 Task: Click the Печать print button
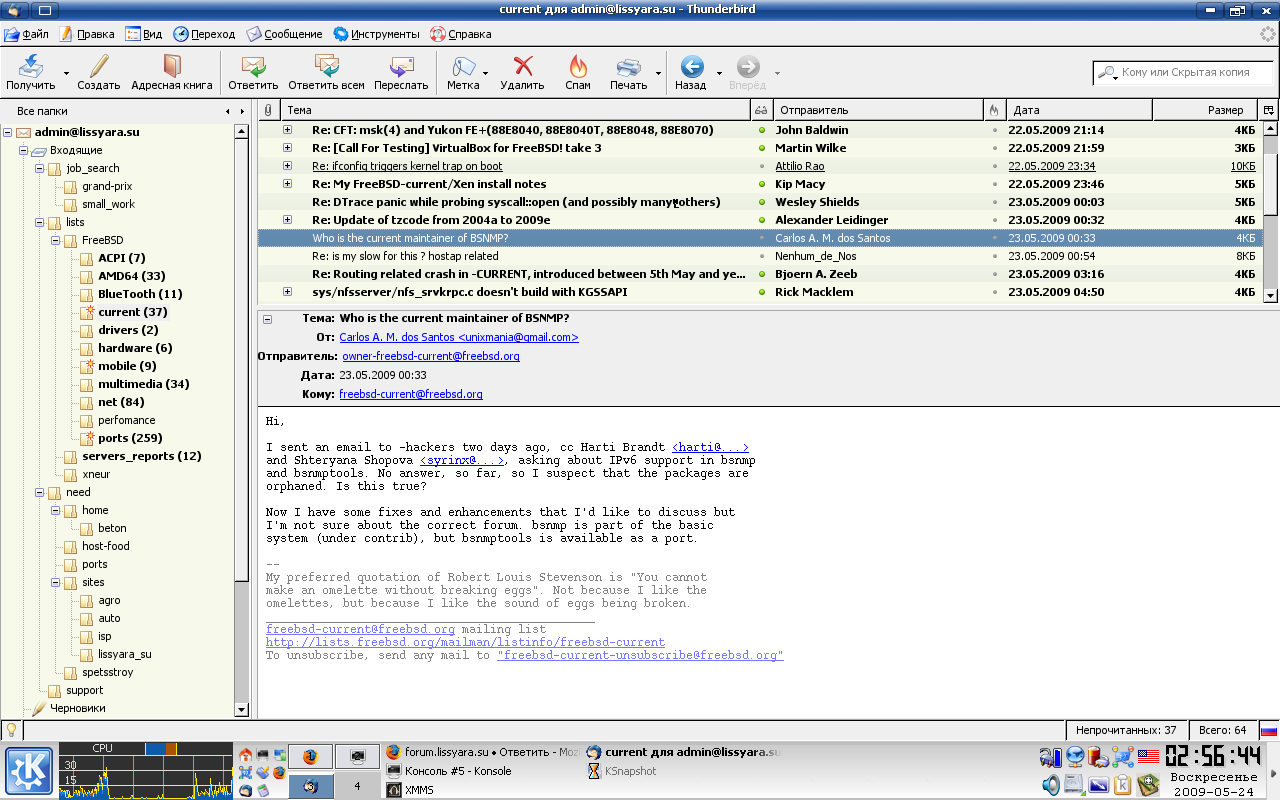(x=629, y=72)
